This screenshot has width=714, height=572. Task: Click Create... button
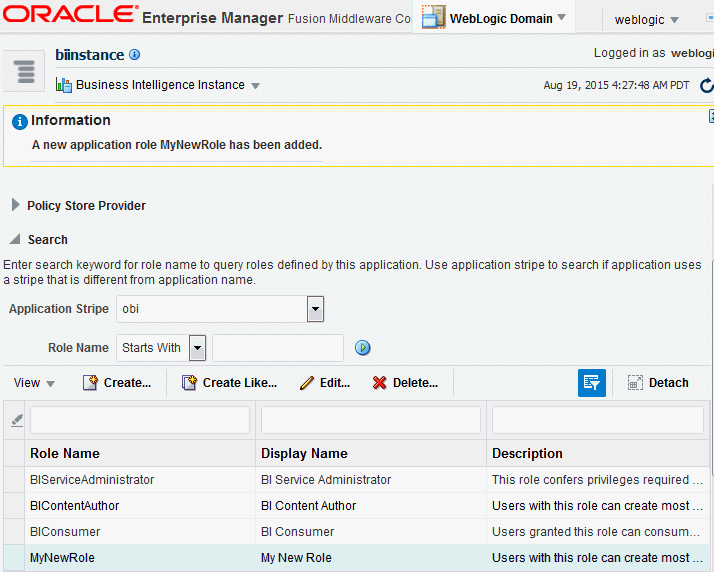[x=117, y=383]
